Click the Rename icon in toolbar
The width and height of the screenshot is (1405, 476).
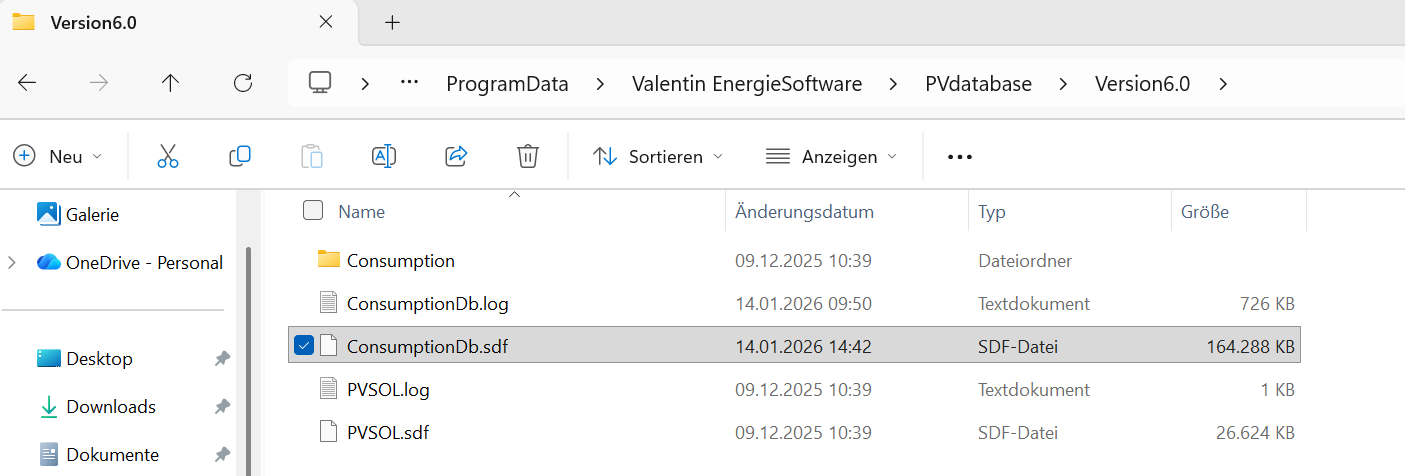click(x=384, y=156)
